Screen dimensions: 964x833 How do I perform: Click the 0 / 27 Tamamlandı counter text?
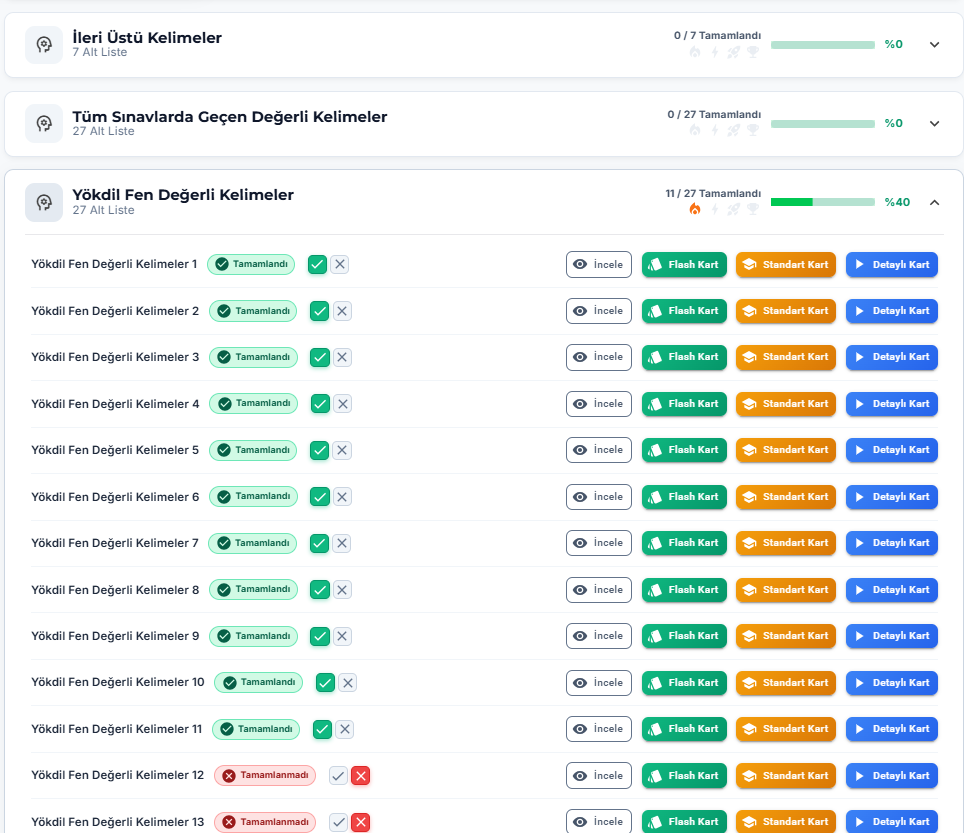pyautogui.click(x=714, y=114)
